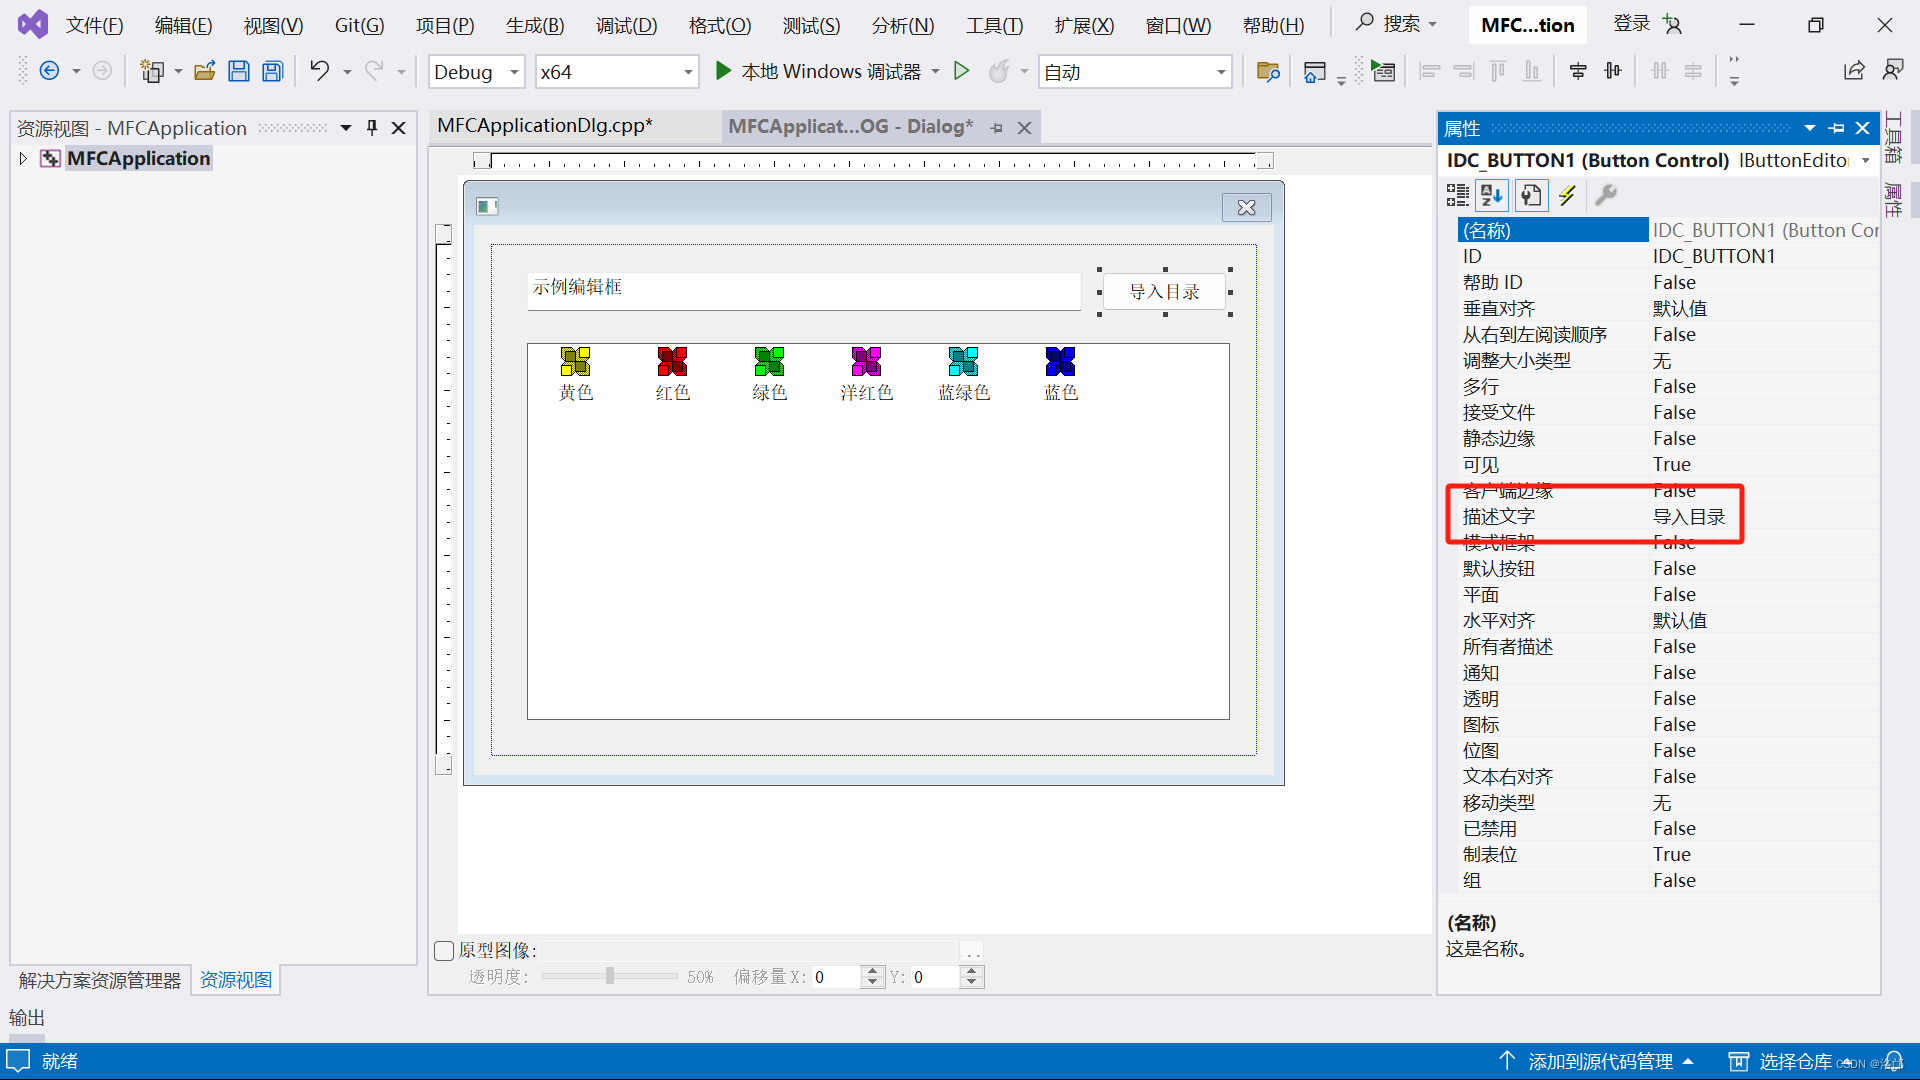Click the blue 蓝色 icon in the list
This screenshot has height=1080, width=1920.
click(1060, 361)
